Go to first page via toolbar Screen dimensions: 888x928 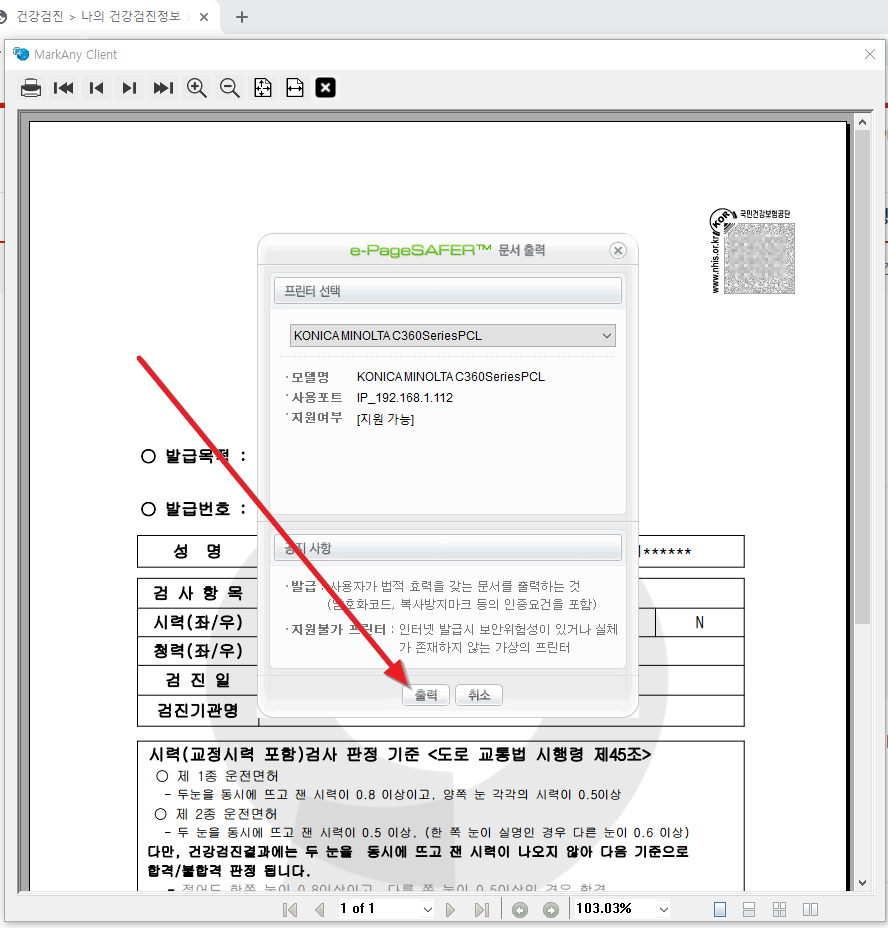tap(63, 88)
